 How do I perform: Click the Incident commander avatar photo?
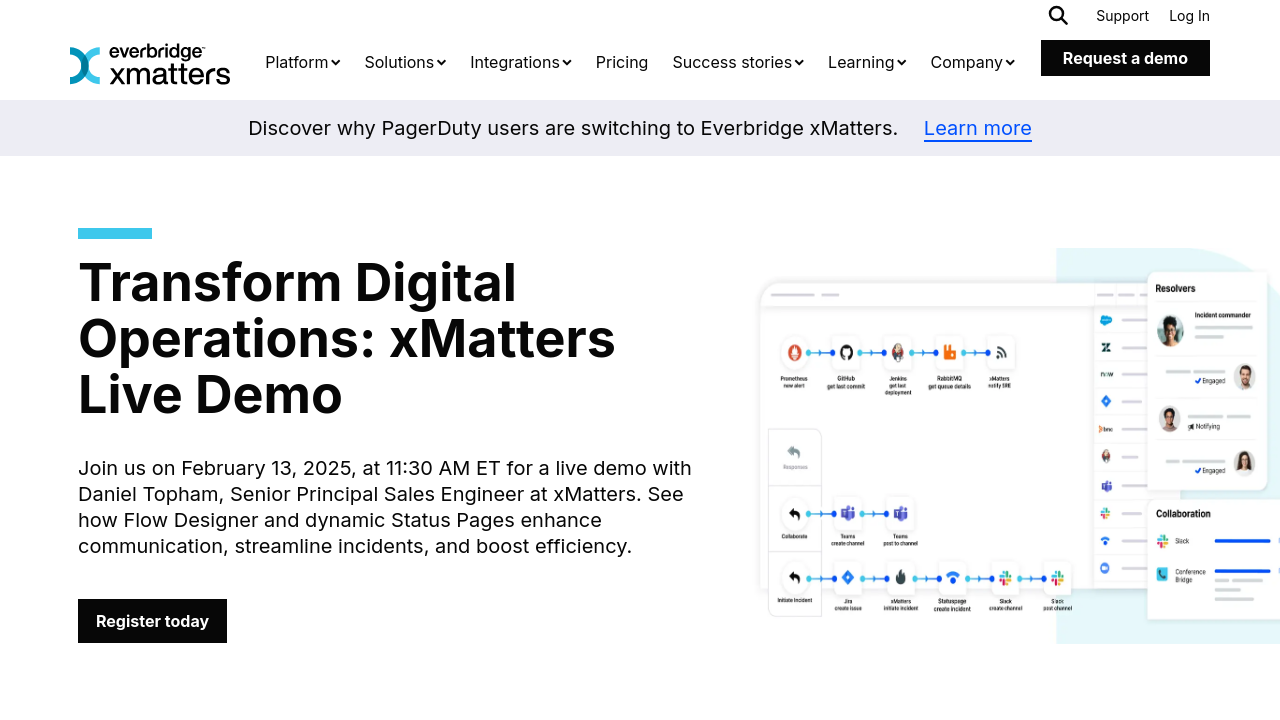tap(1170, 330)
